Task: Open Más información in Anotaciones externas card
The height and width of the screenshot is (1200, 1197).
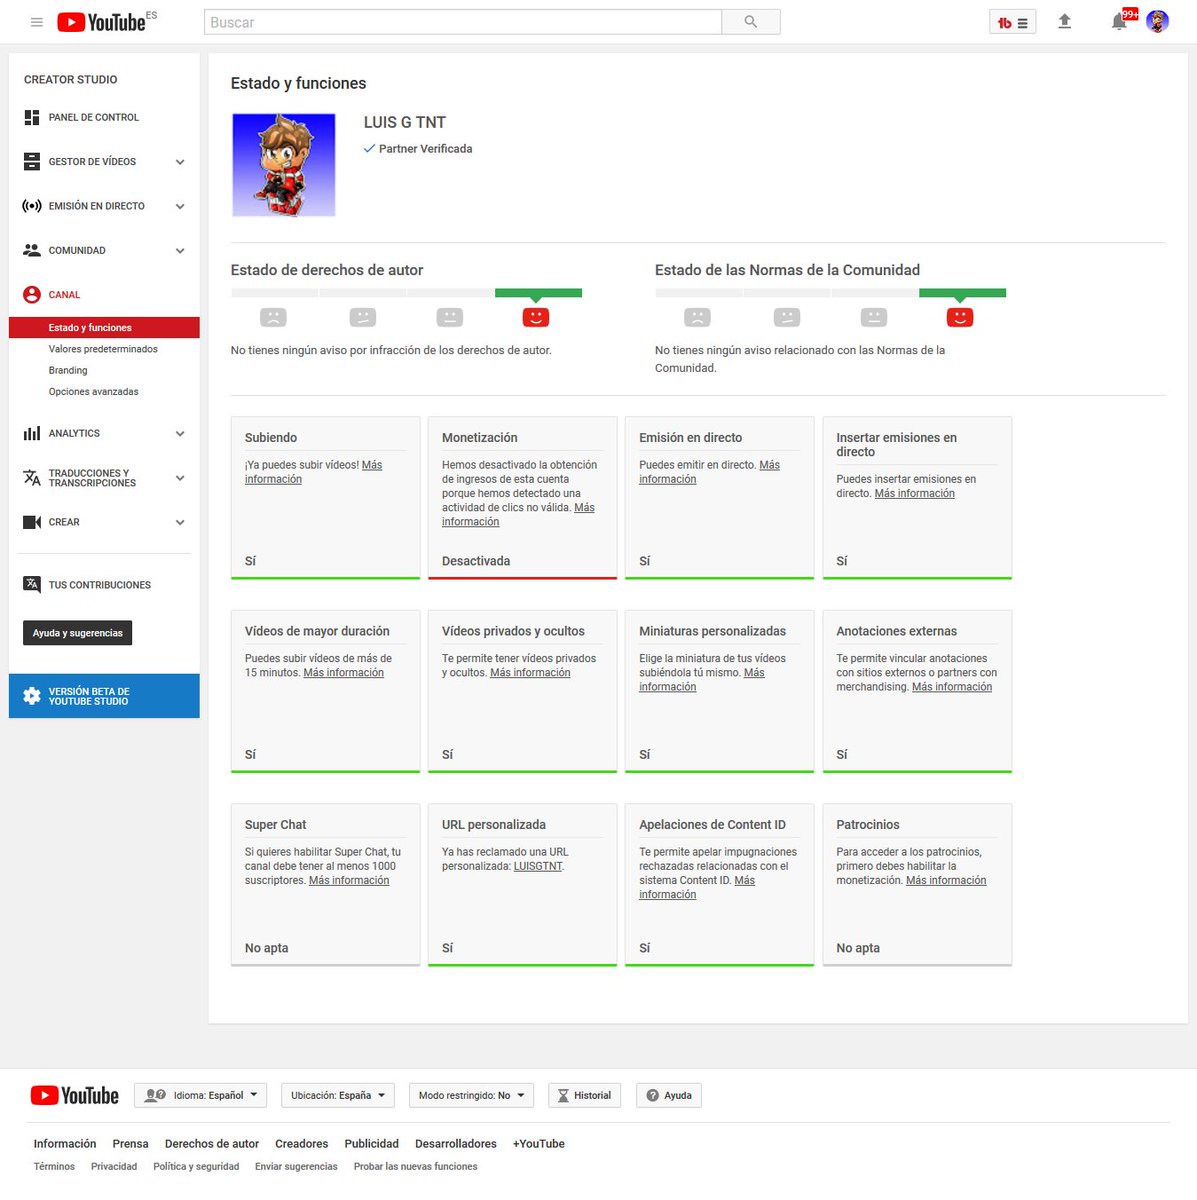Action: pos(952,687)
